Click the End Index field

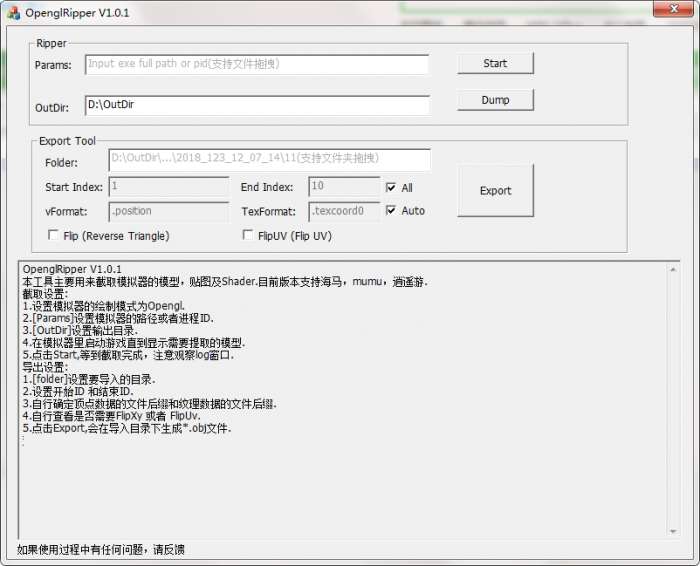344,187
